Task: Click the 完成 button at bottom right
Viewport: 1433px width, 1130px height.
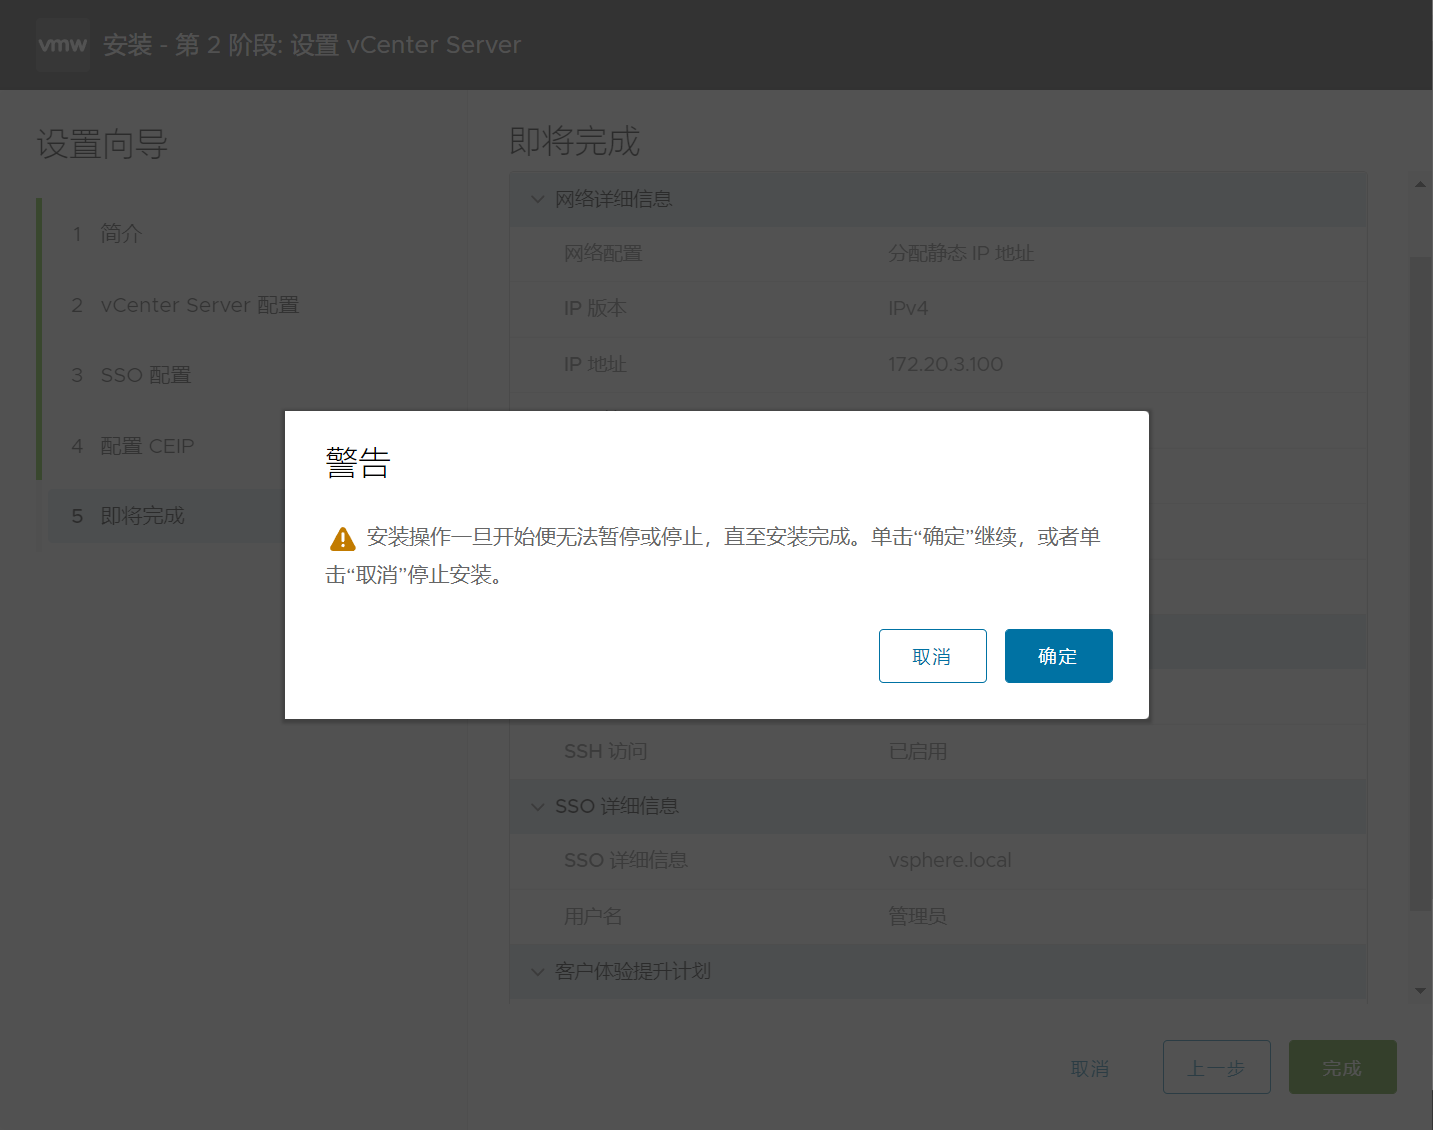Action: pyautogui.click(x=1342, y=1067)
